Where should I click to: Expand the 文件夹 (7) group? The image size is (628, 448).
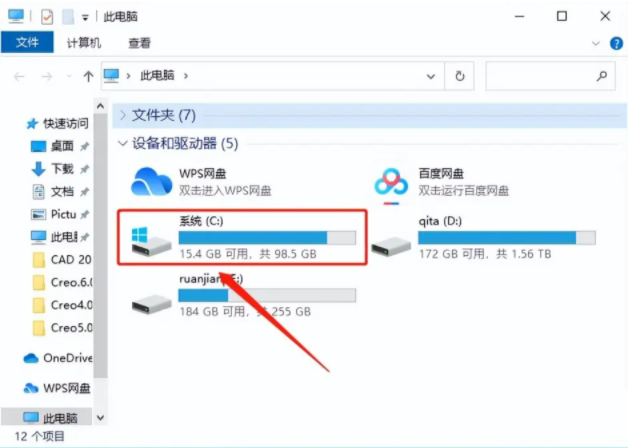123,116
